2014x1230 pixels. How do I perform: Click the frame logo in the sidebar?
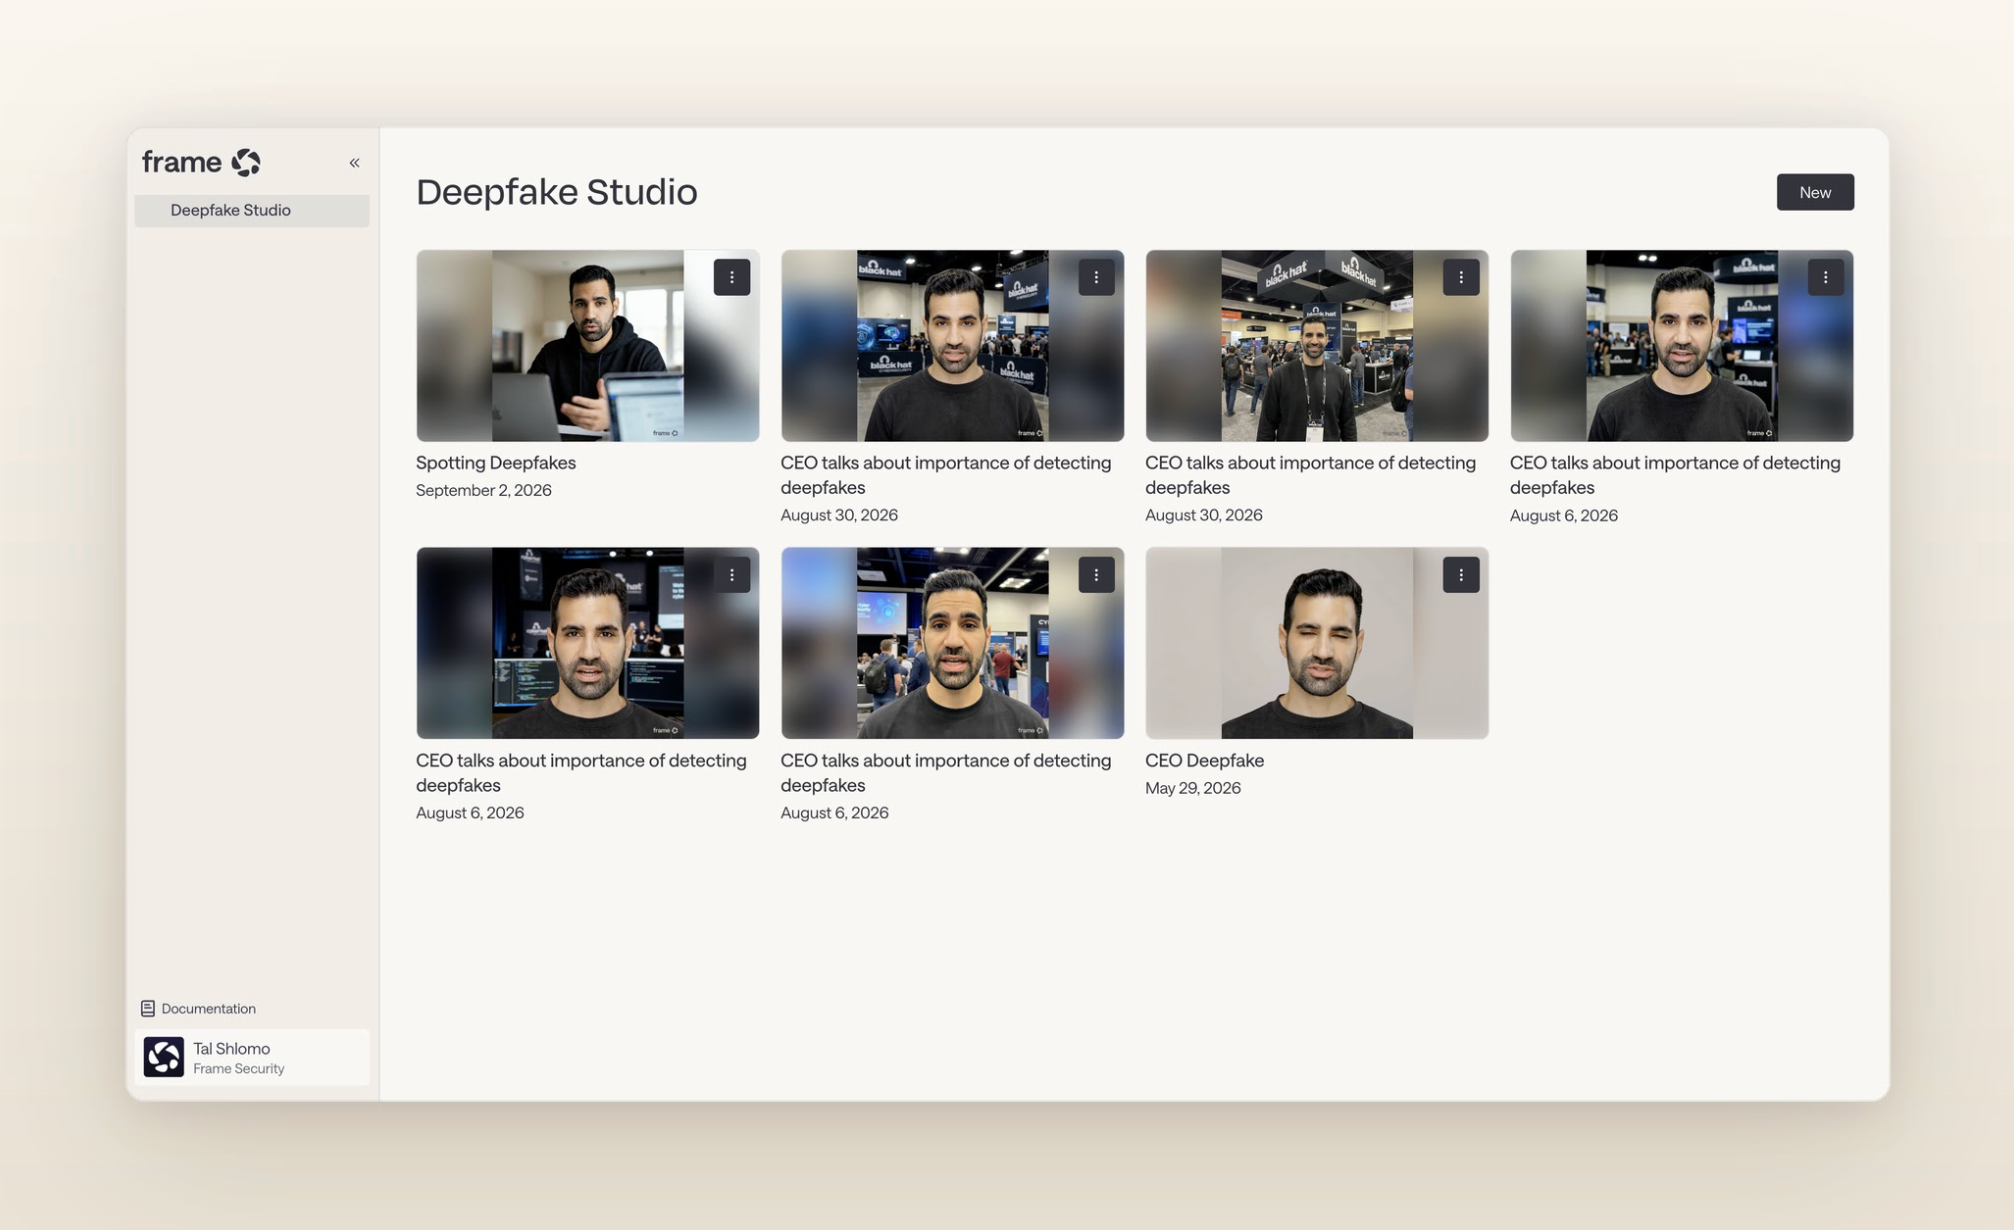point(201,162)
